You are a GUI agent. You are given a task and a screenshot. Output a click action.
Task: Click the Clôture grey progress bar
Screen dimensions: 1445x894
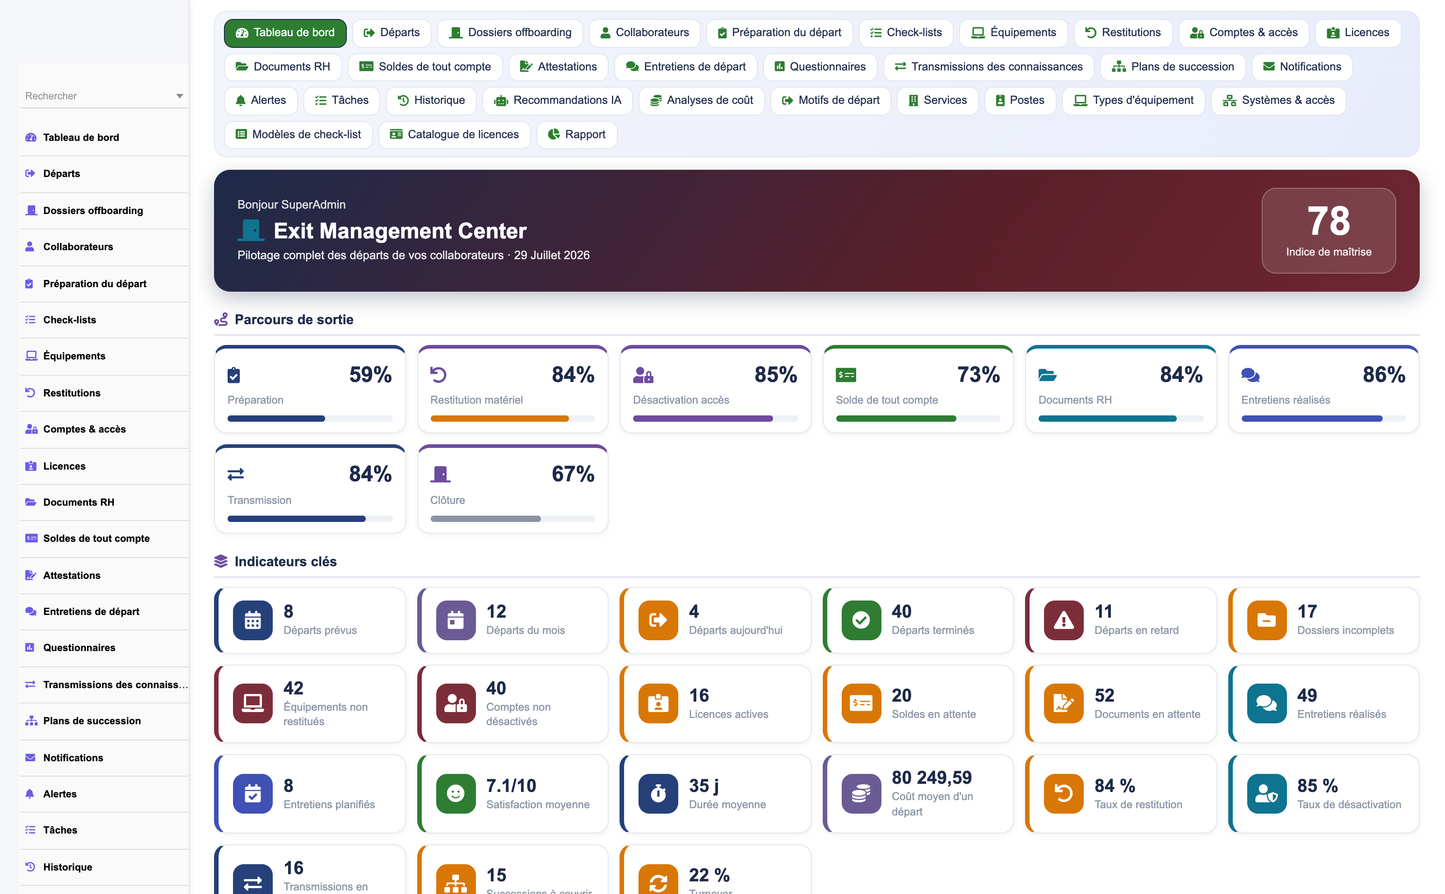513,519
